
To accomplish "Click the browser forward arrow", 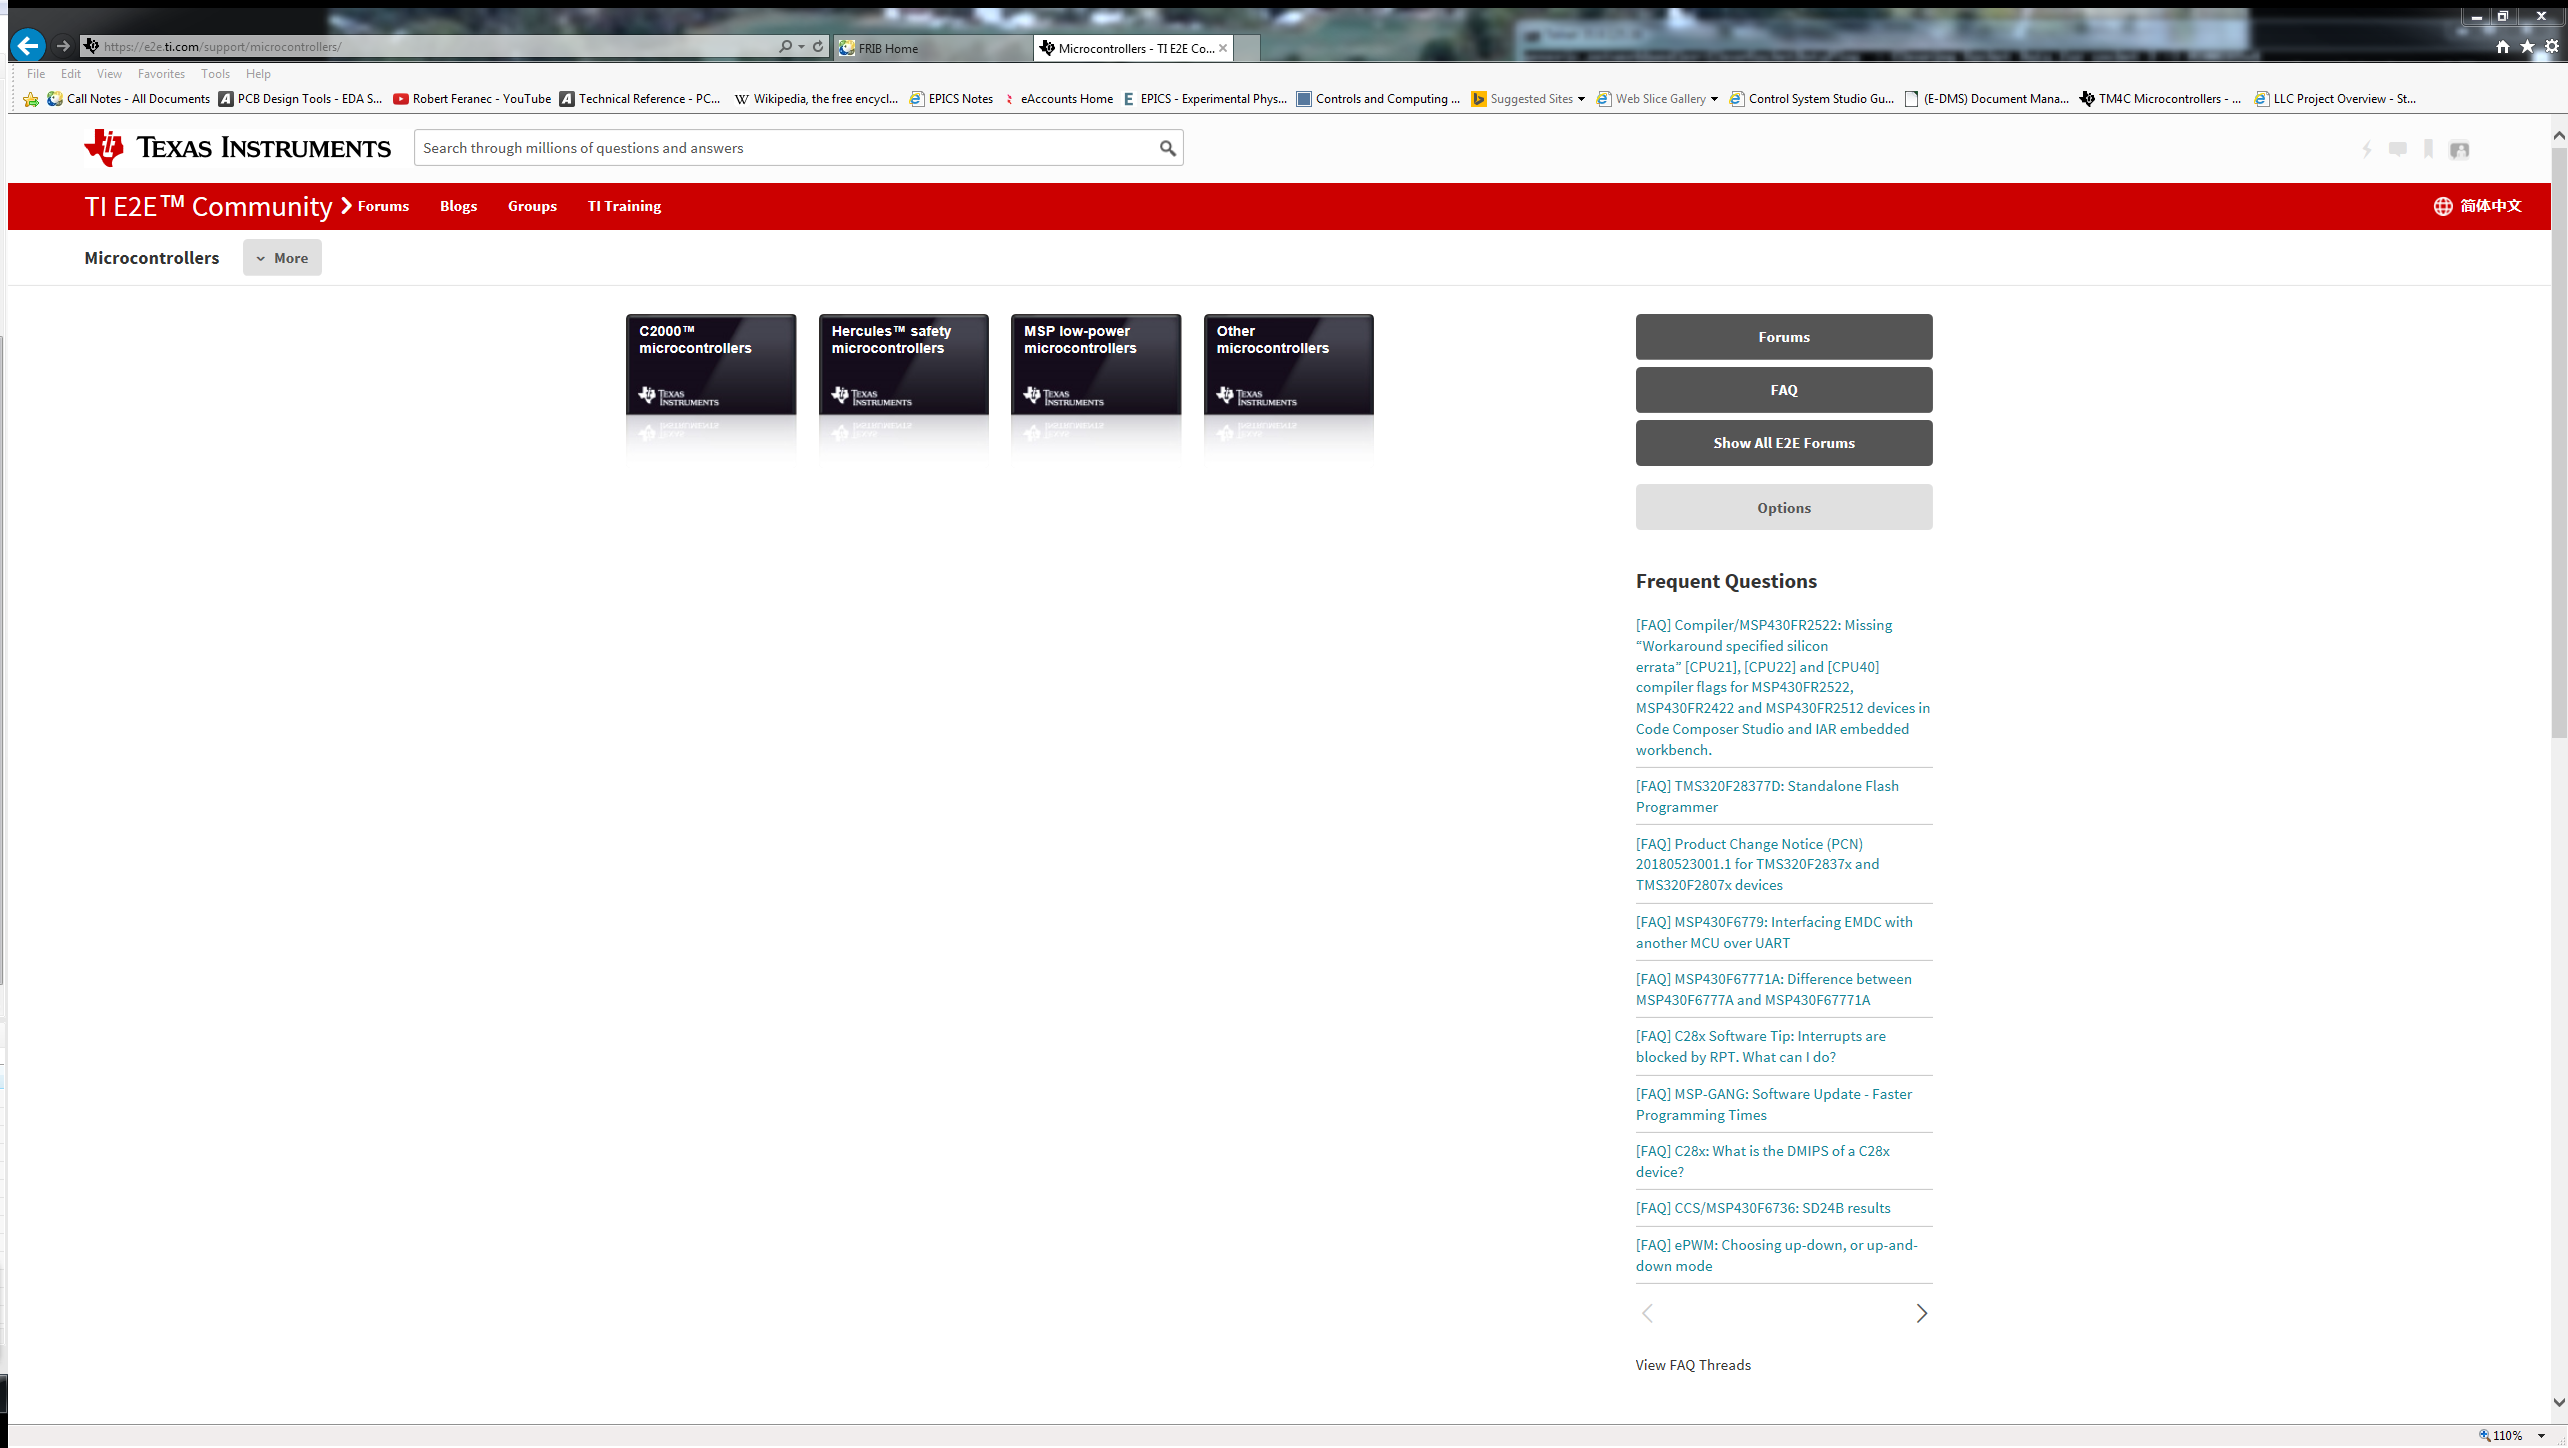I will (63, 46).
